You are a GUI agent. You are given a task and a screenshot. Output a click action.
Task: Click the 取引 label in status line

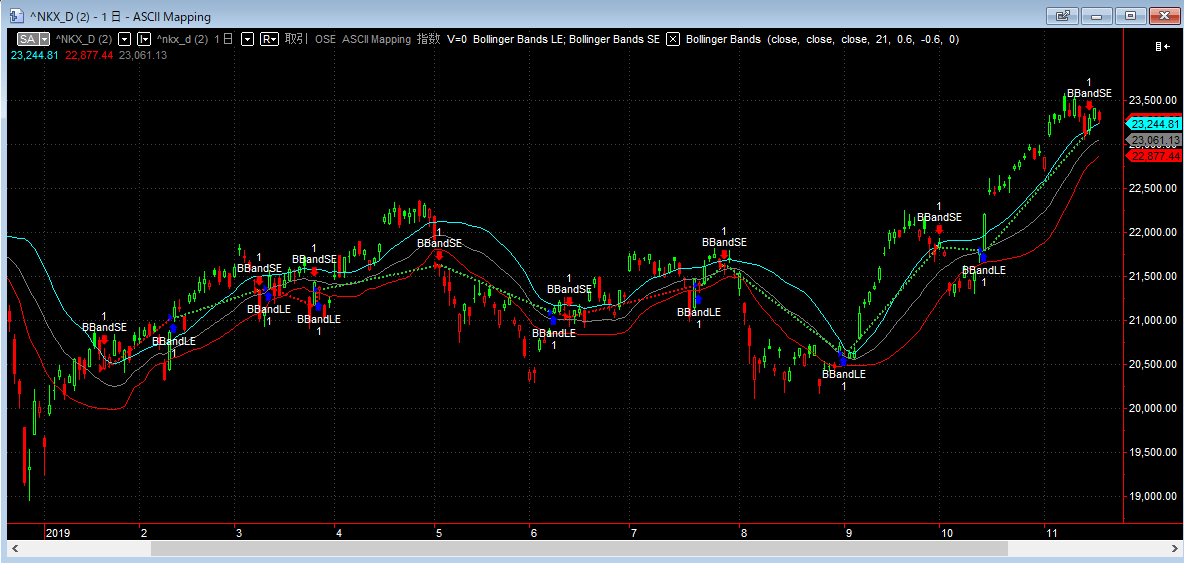tap(296, 39)
